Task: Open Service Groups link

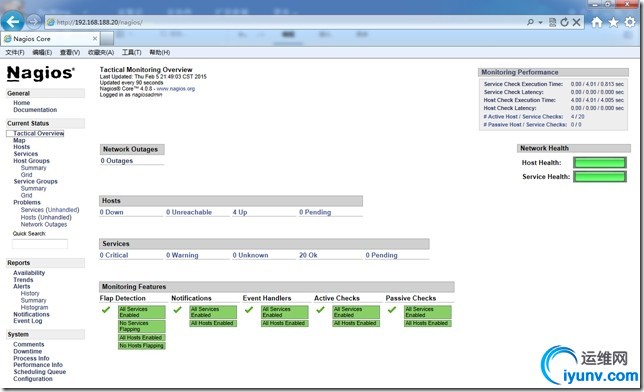Action: (35, 181)
